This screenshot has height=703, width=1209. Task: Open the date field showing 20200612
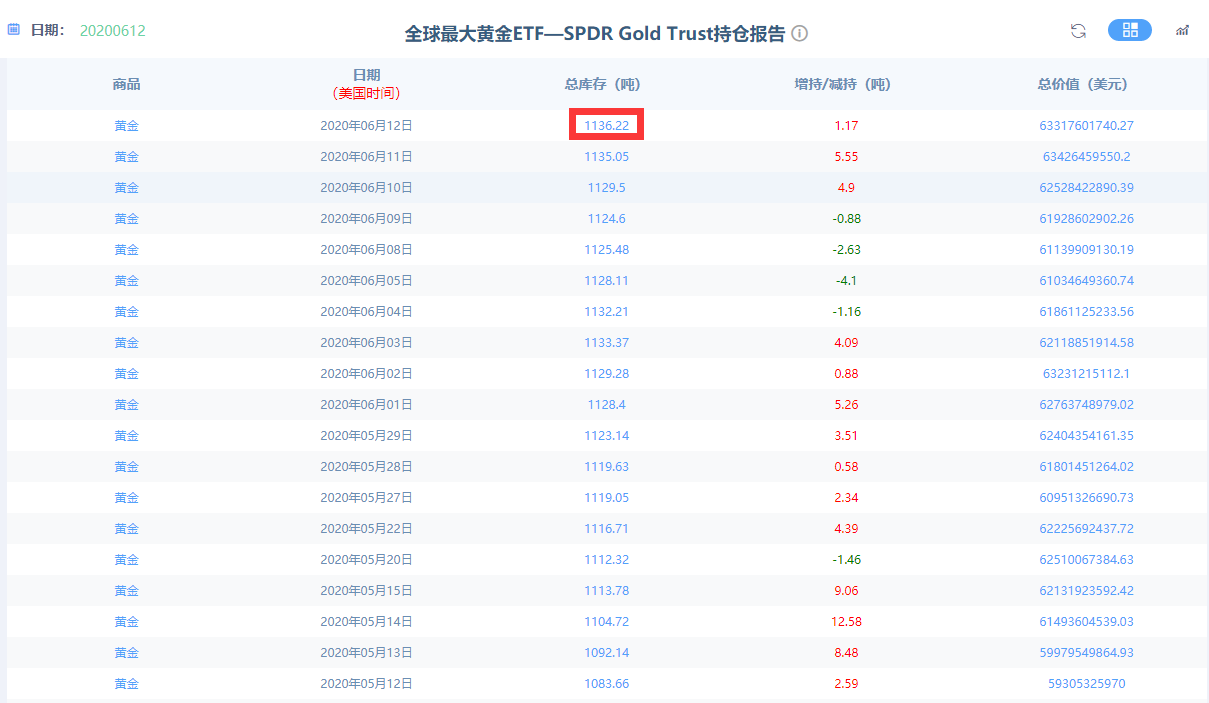(113, 31)
